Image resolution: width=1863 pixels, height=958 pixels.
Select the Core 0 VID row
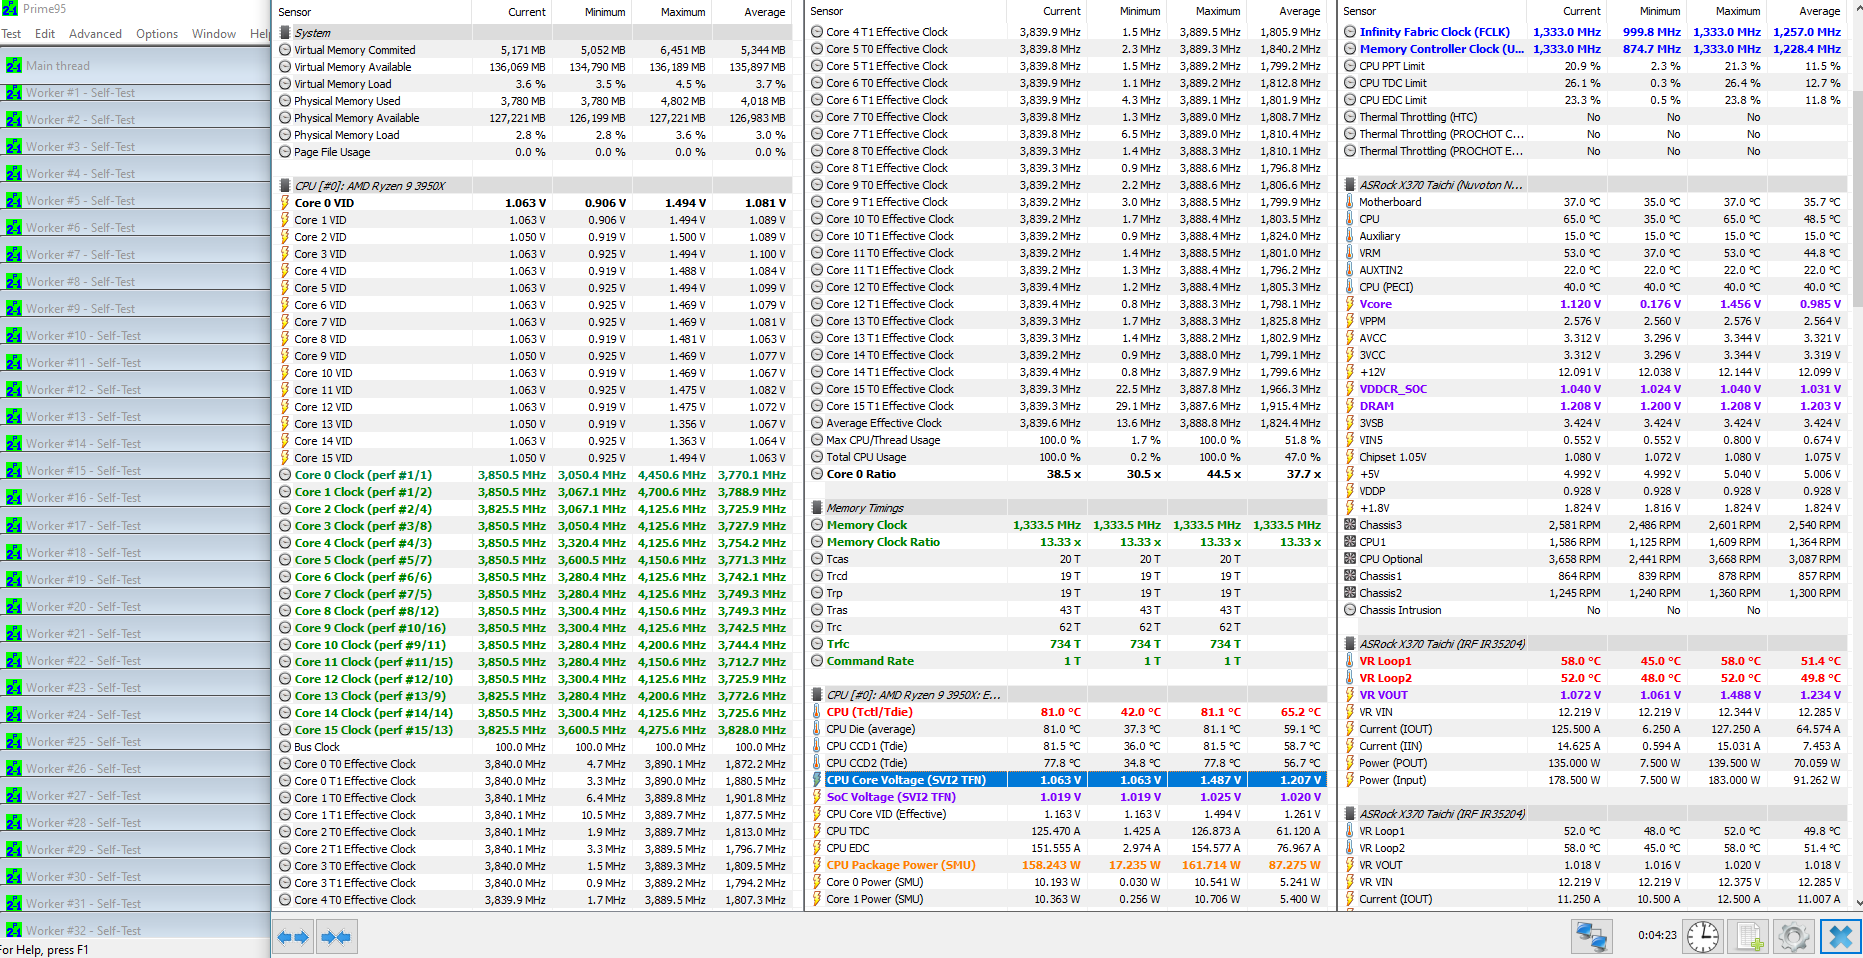point(535,203)
